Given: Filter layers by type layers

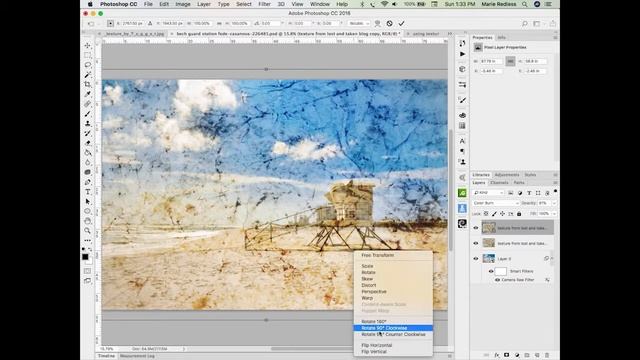Looking at the screenshot, I should tap(529, 193).
